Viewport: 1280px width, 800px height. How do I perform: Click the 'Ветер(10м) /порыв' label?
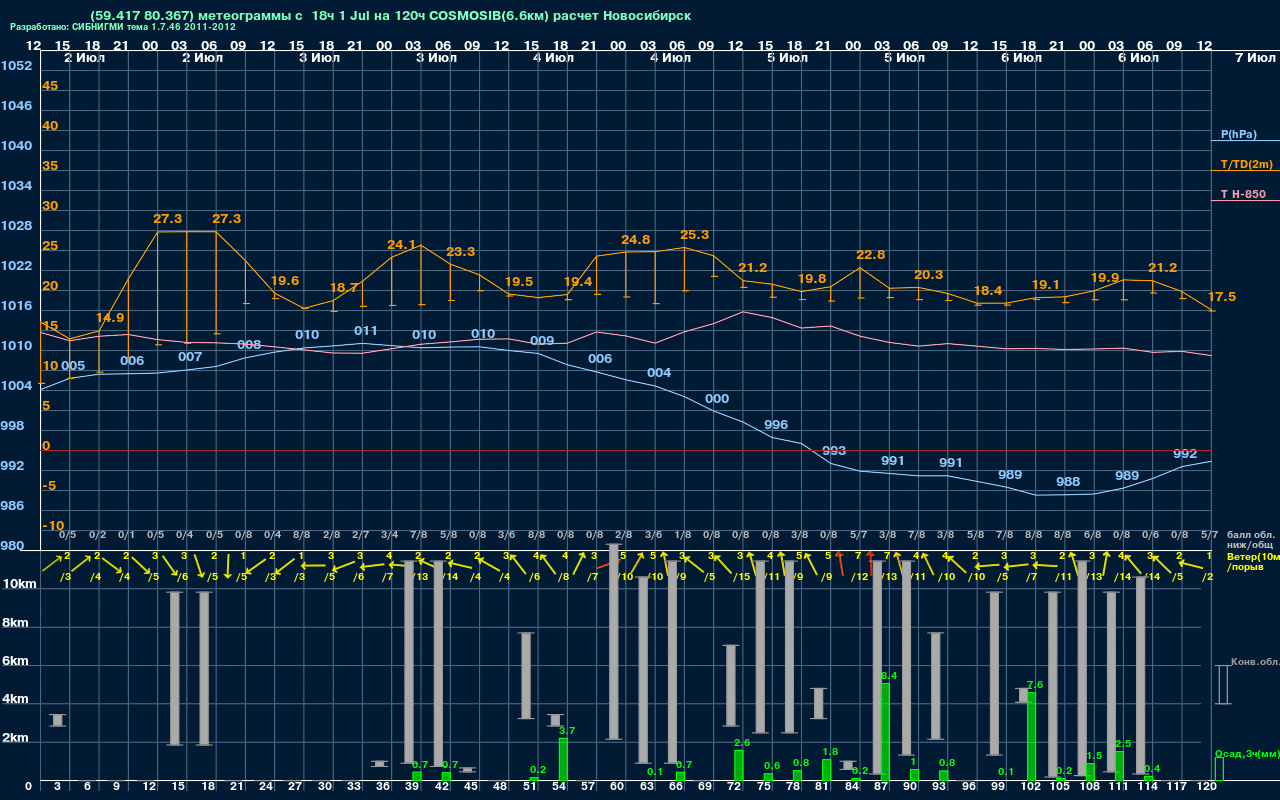click(x=1253, y=561)
